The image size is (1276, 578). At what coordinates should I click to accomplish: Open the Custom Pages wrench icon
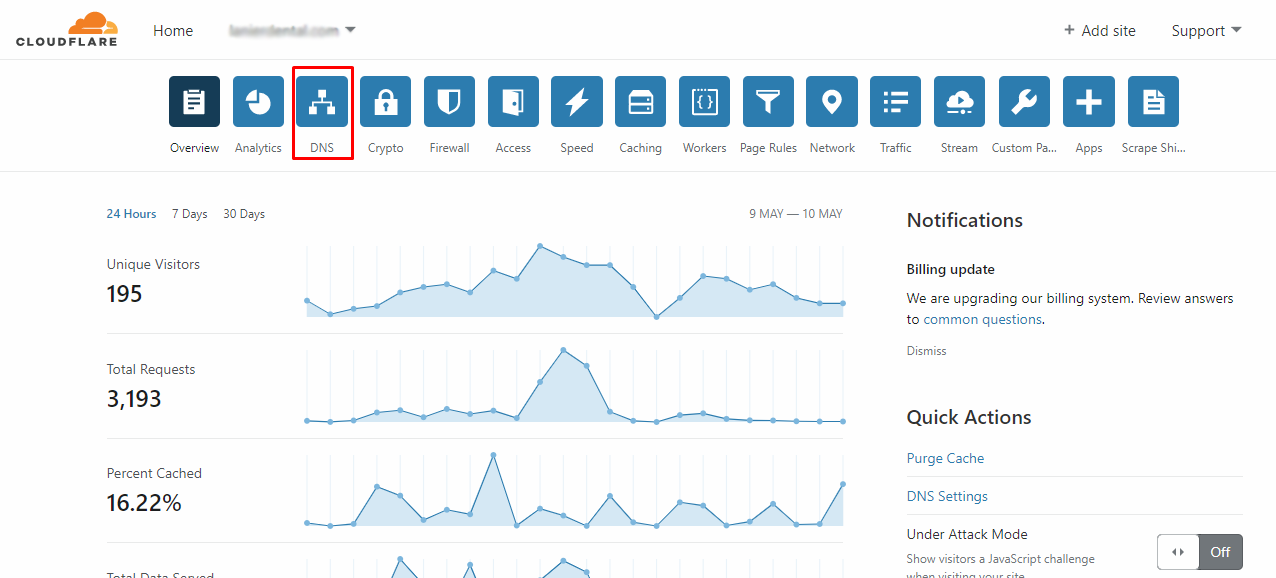pos(1024,101)
